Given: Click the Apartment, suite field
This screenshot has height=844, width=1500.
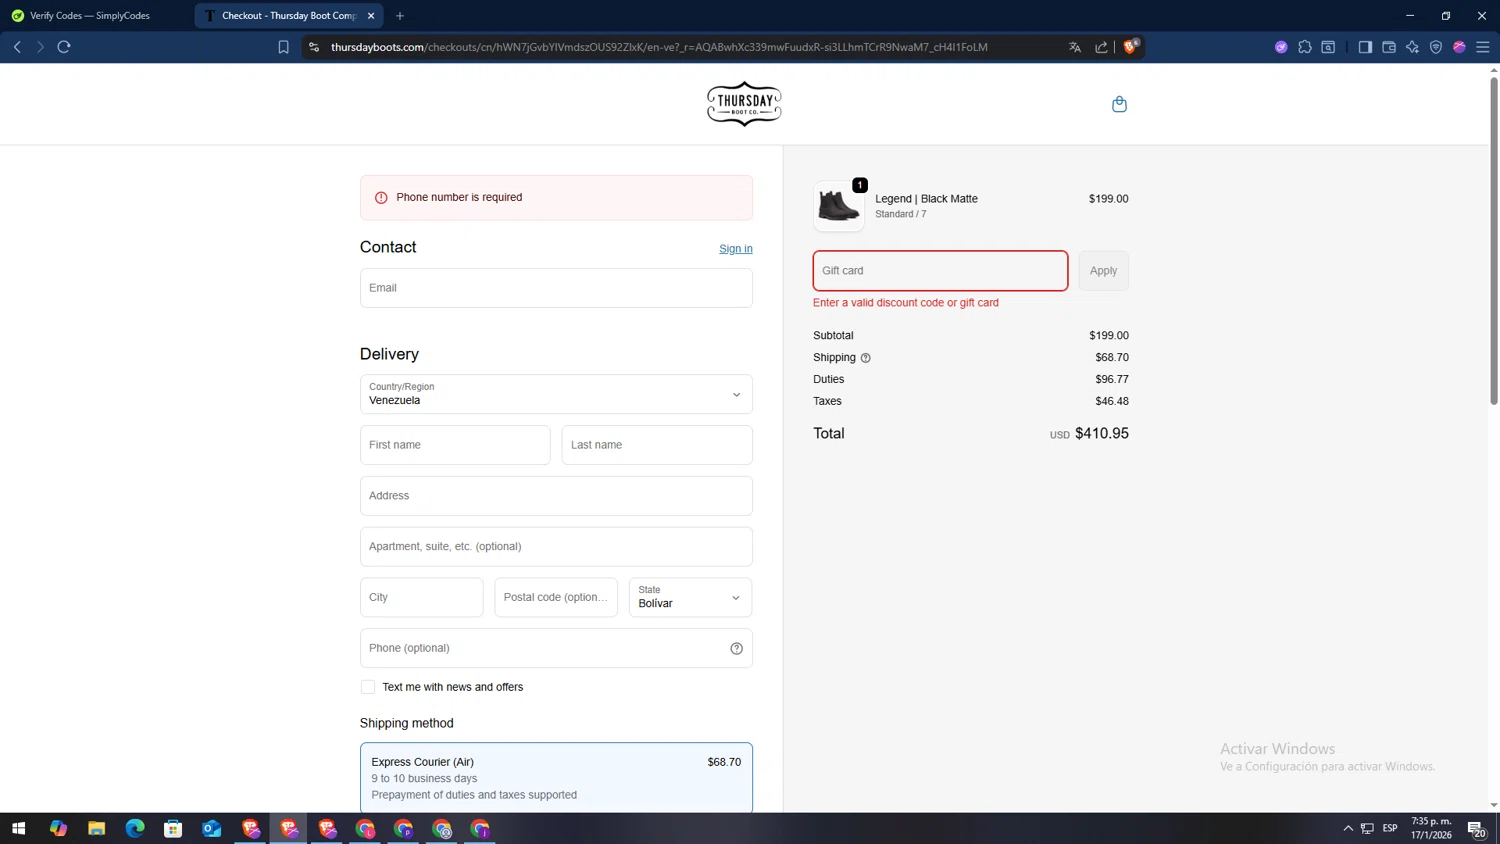Looking at the screenshot, I should [556, 547].
